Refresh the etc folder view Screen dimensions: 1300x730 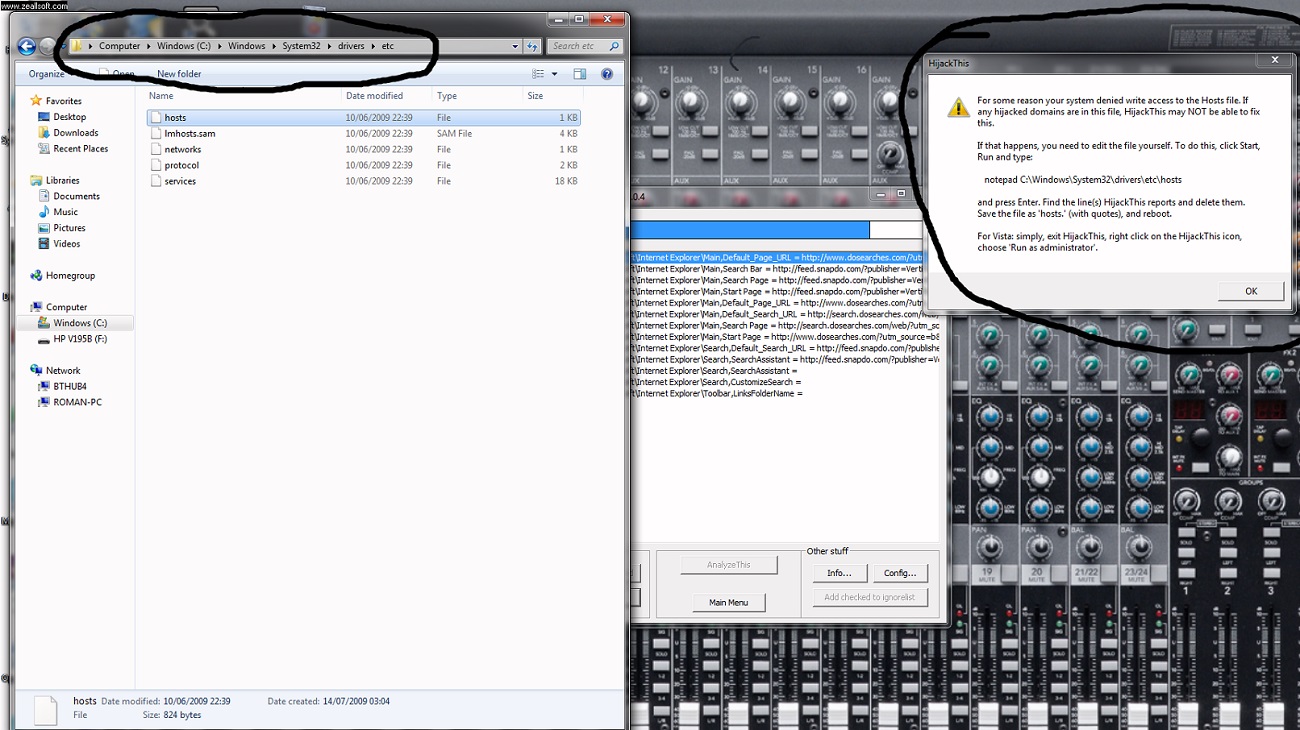[x=532, y=46]
